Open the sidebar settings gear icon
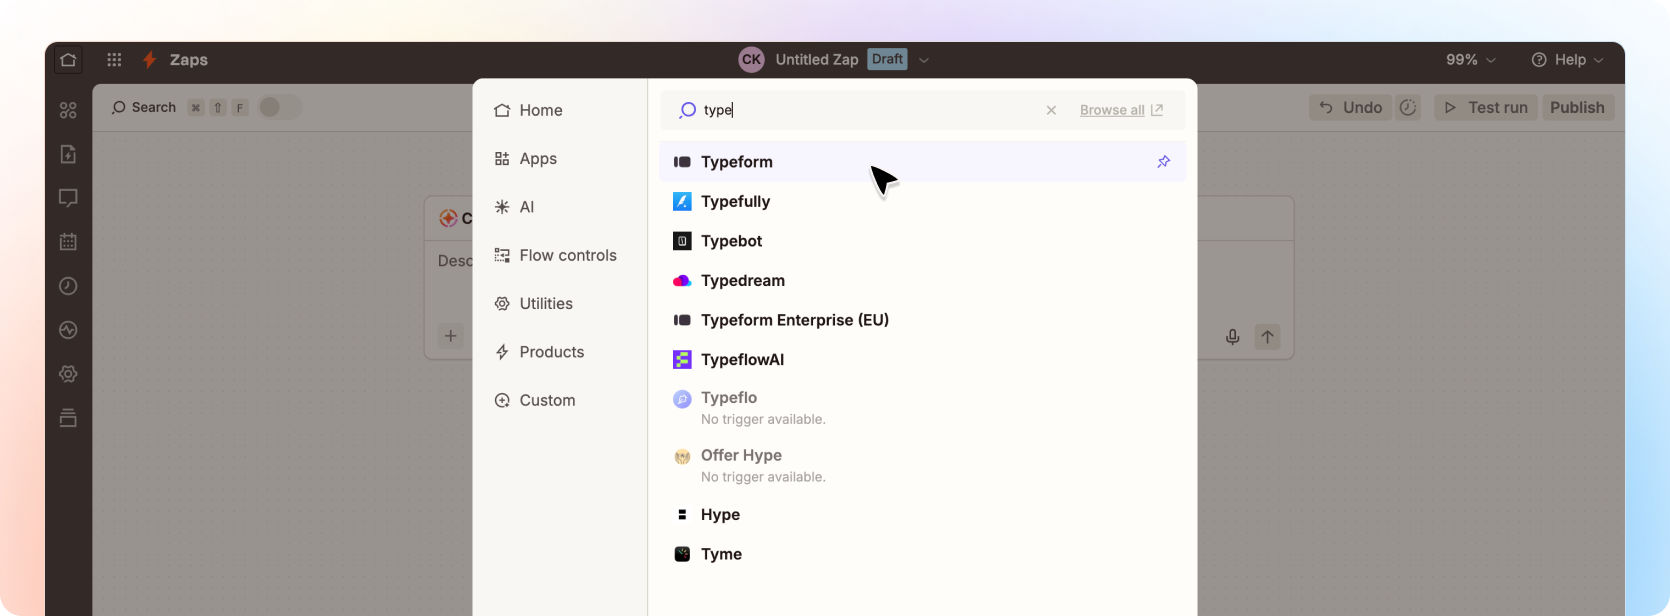The width and height of the screenshot is (1670, 616). pos(68,374)
